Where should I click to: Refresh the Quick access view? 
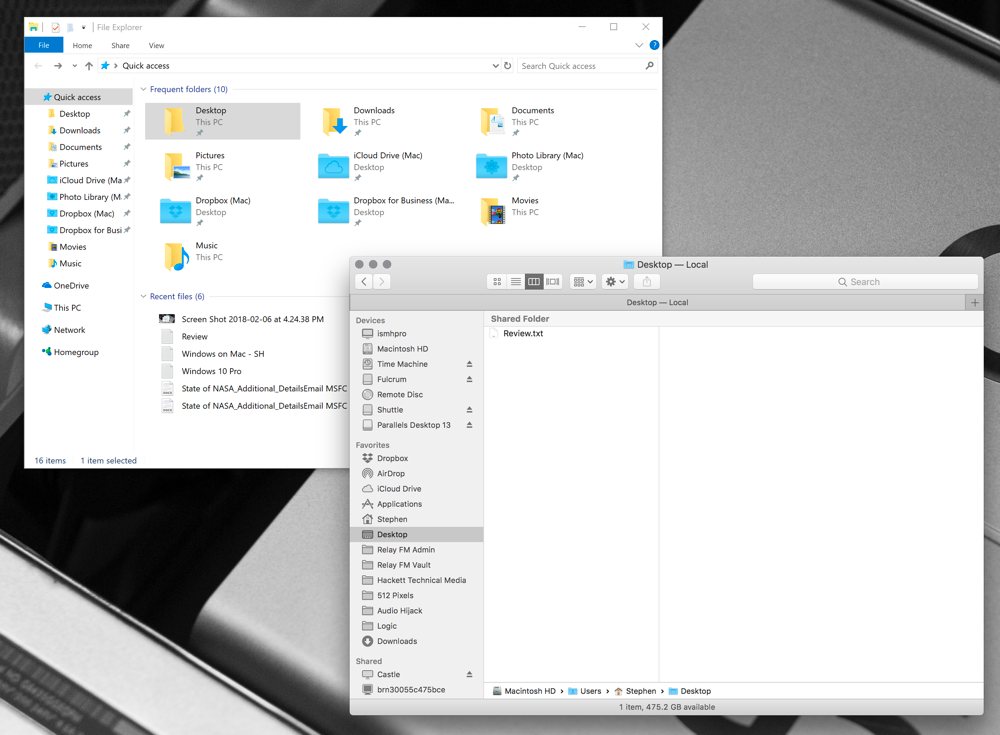pyautogui.click(x=508, y=66)
